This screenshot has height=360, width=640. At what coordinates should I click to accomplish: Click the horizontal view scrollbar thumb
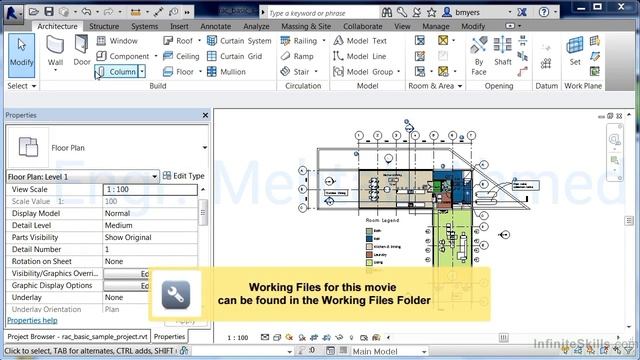504,338
